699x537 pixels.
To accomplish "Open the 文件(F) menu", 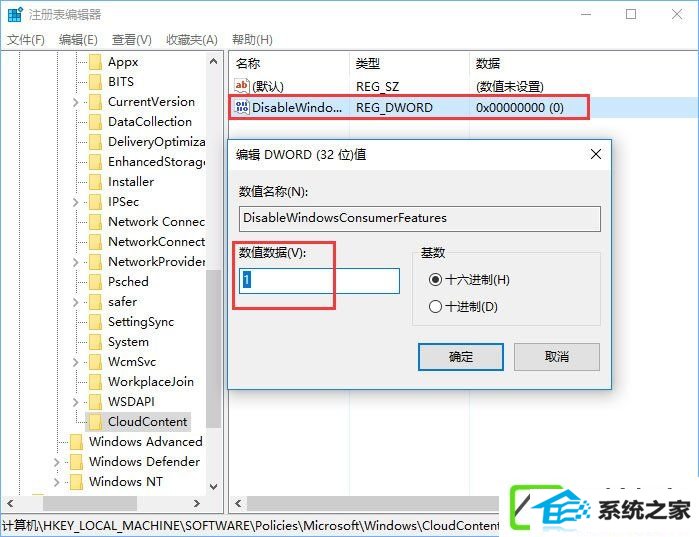I will (26, 40).
